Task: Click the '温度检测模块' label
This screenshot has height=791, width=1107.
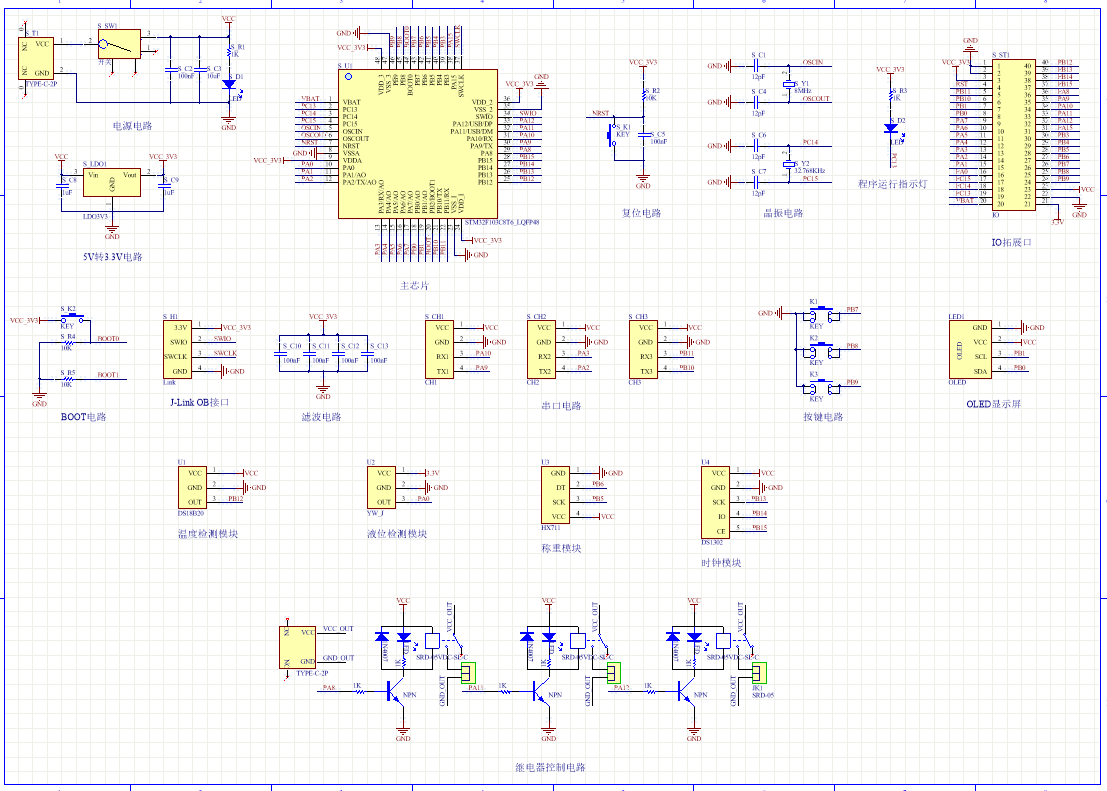Action: (208, 533)
